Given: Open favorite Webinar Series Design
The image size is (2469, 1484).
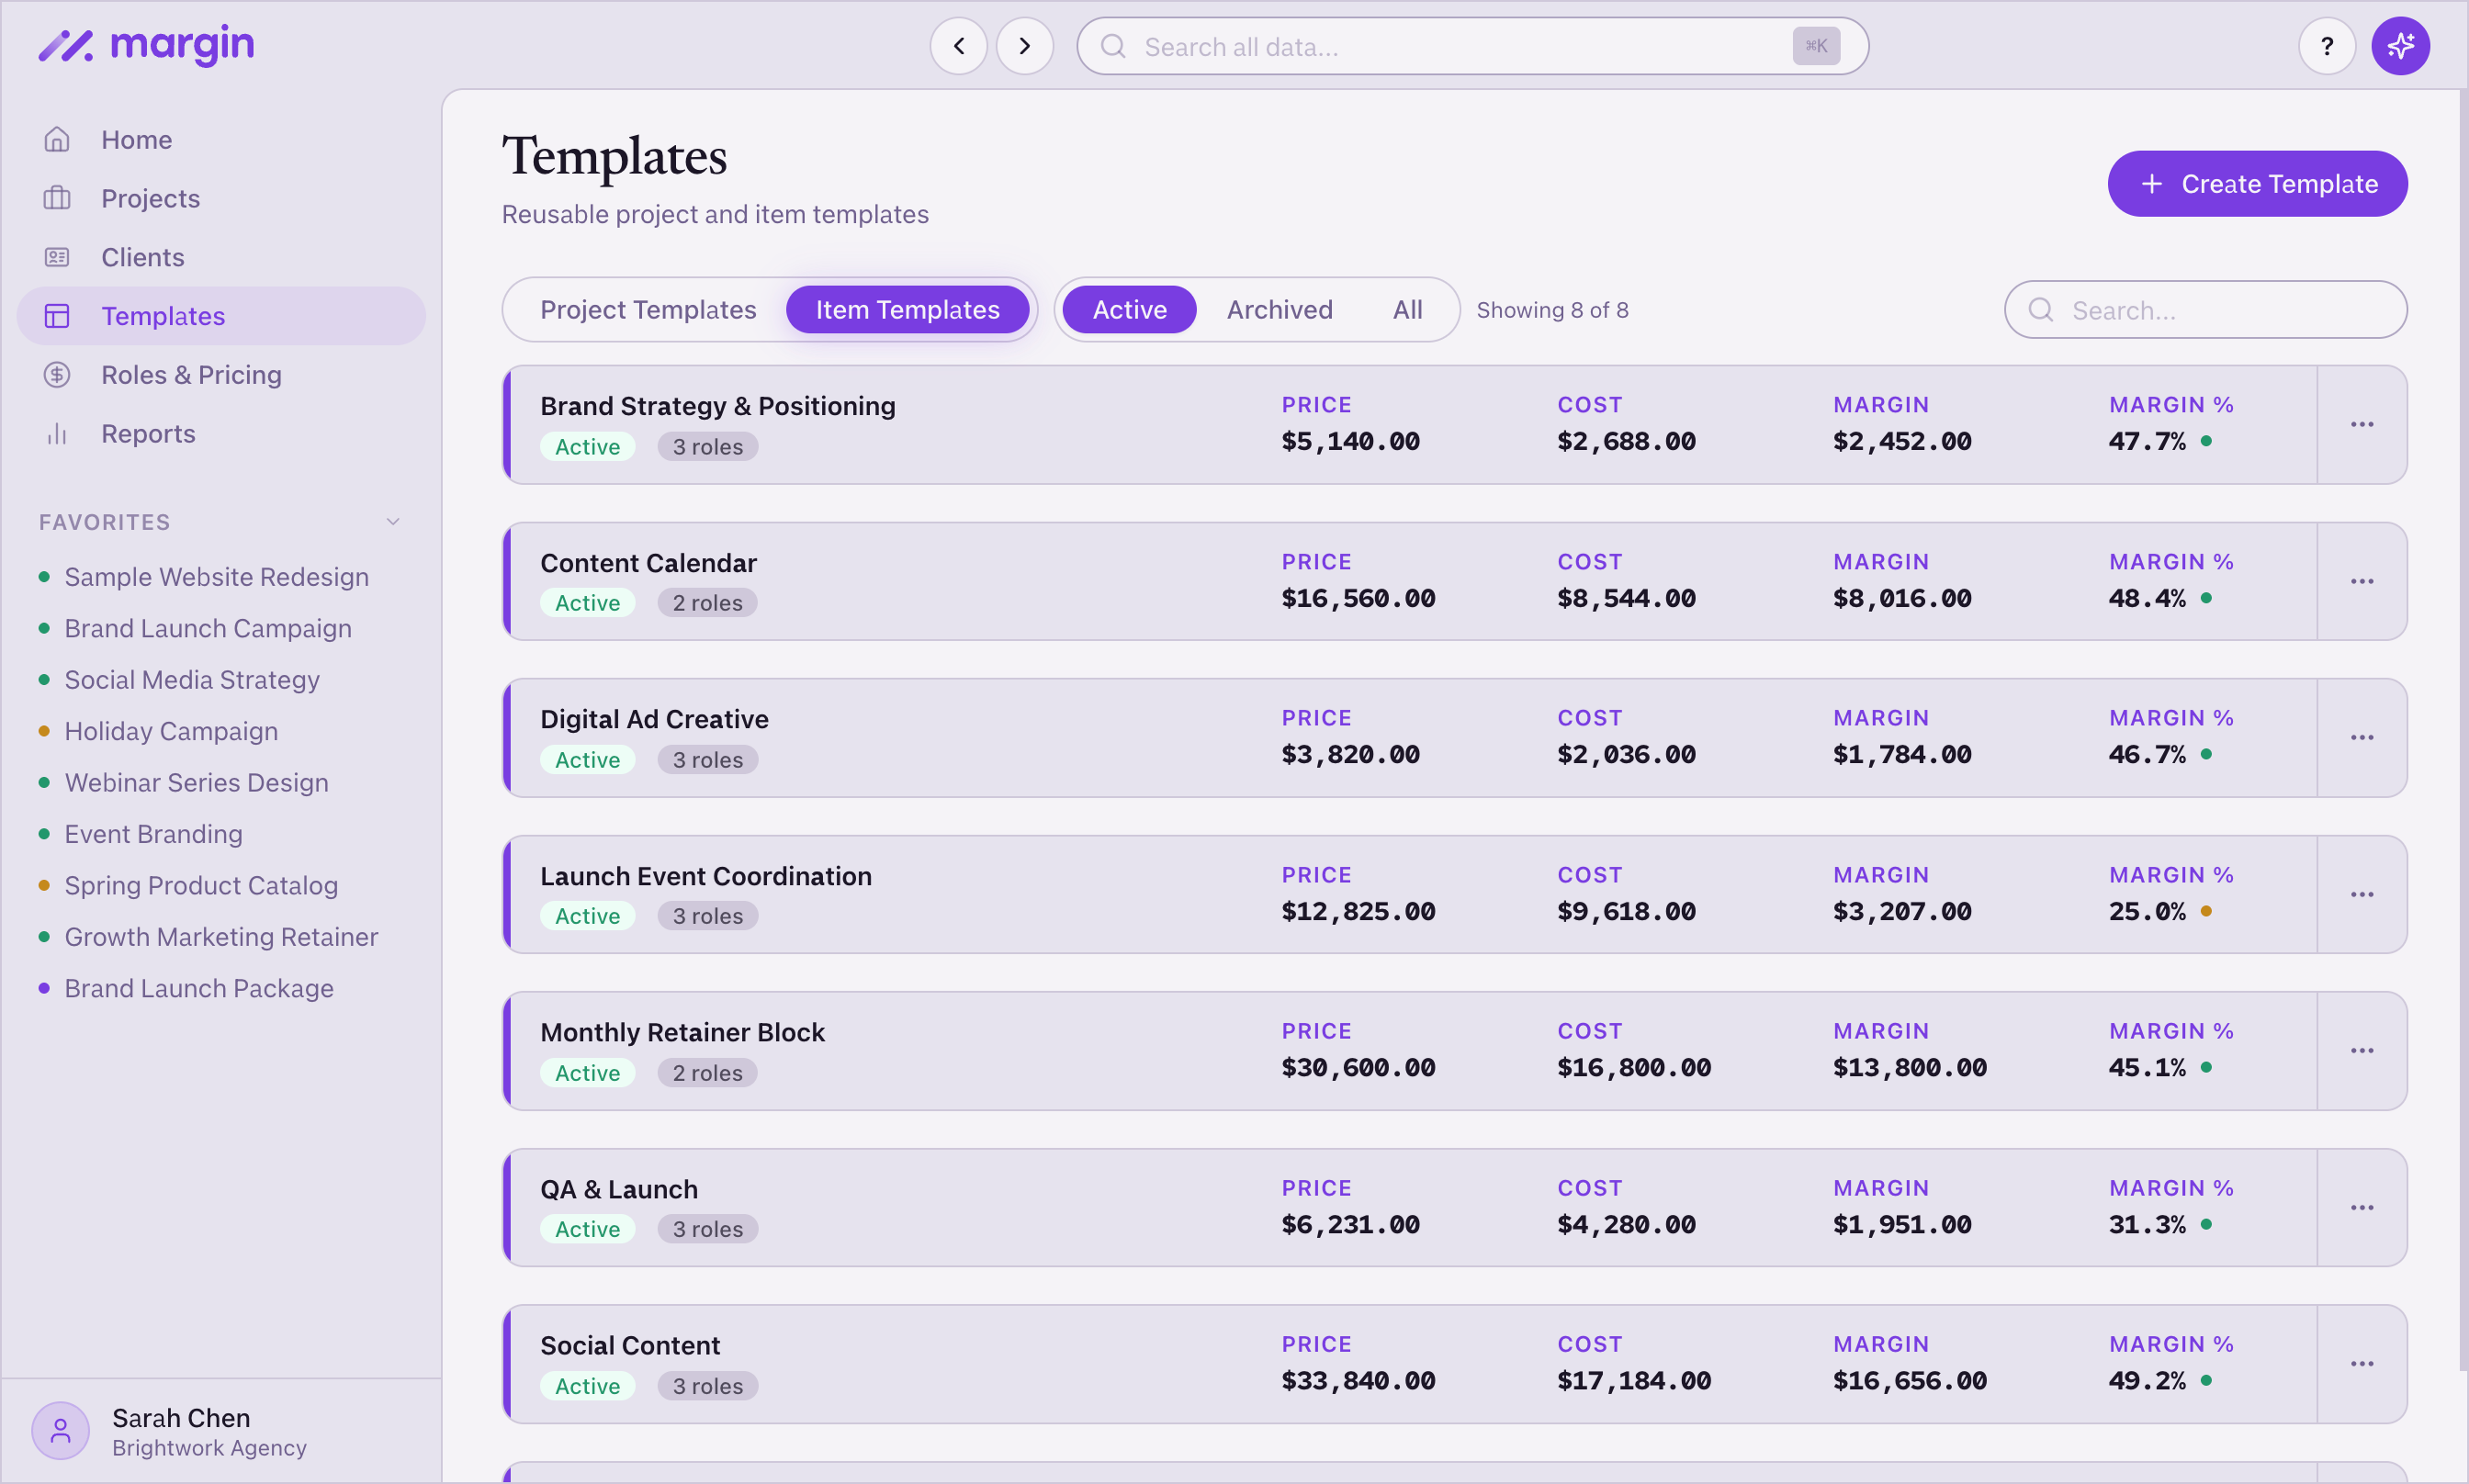Looking at the screenshot, I should tap(196, 782).
